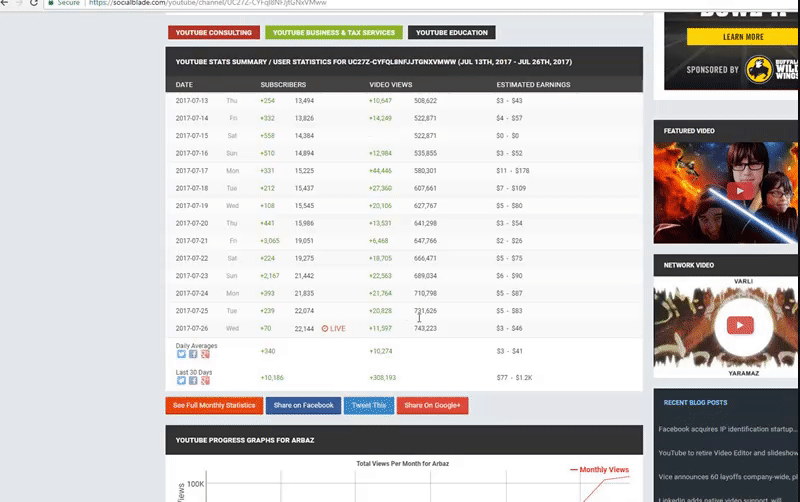Viewport: 800px width, 502px height.
Task: Click the +10,186 last 30 days subscribers
Action: [272, 378]
